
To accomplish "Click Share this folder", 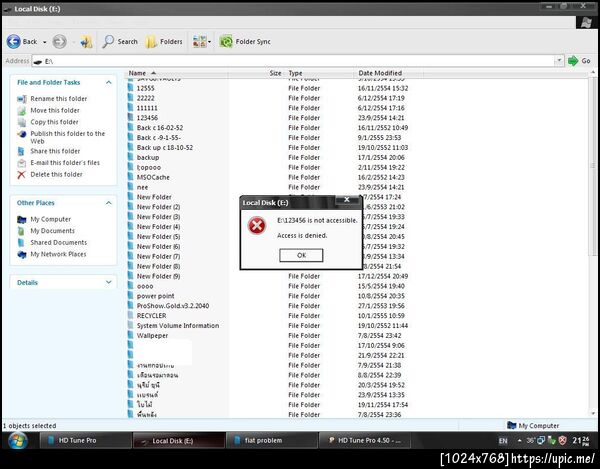I will (x=55, y=151).
